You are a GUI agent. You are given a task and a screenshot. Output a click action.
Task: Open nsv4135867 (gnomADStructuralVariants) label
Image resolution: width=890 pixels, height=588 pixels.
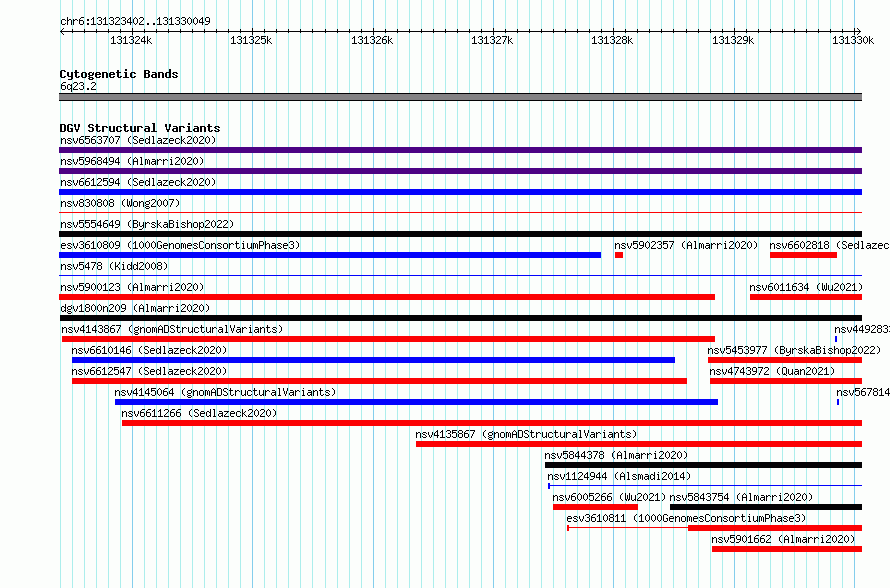(526, 434)
